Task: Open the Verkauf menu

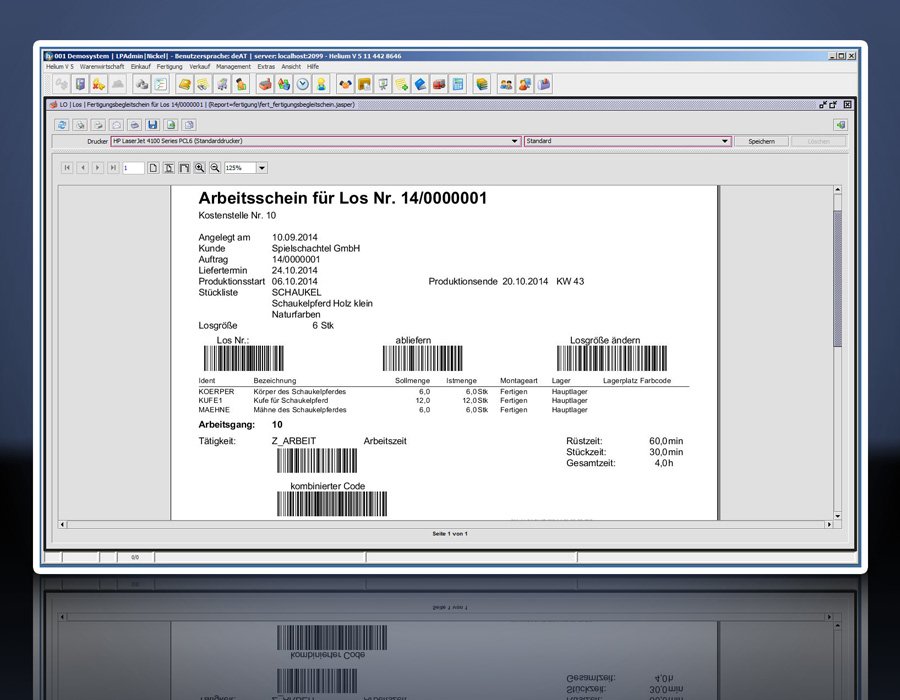Action: pos(200,67)
